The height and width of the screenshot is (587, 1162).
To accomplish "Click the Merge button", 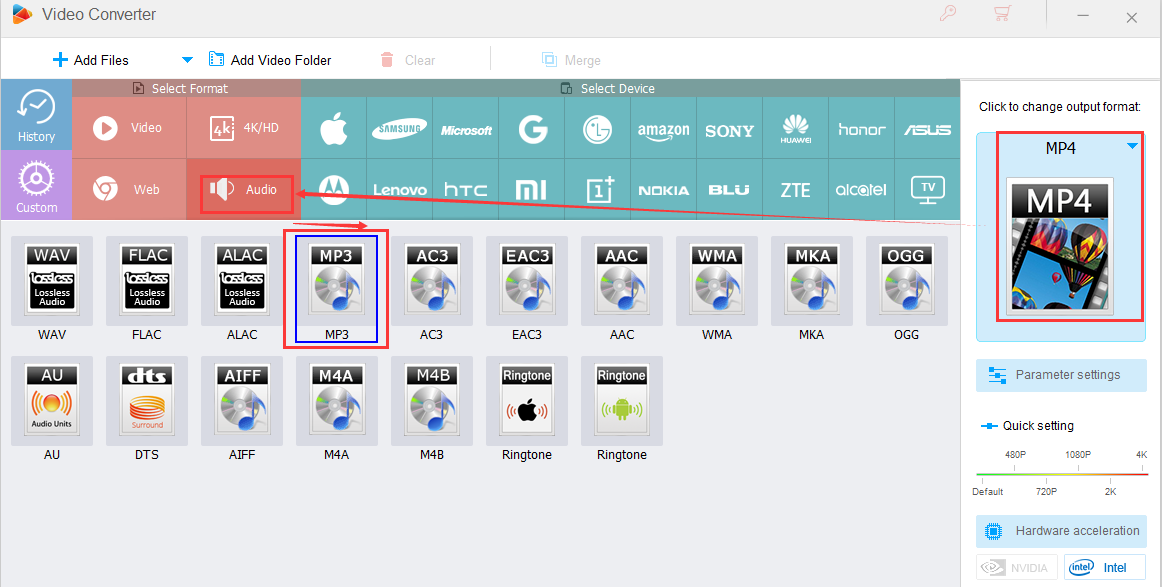I will (x=571, y=60).
